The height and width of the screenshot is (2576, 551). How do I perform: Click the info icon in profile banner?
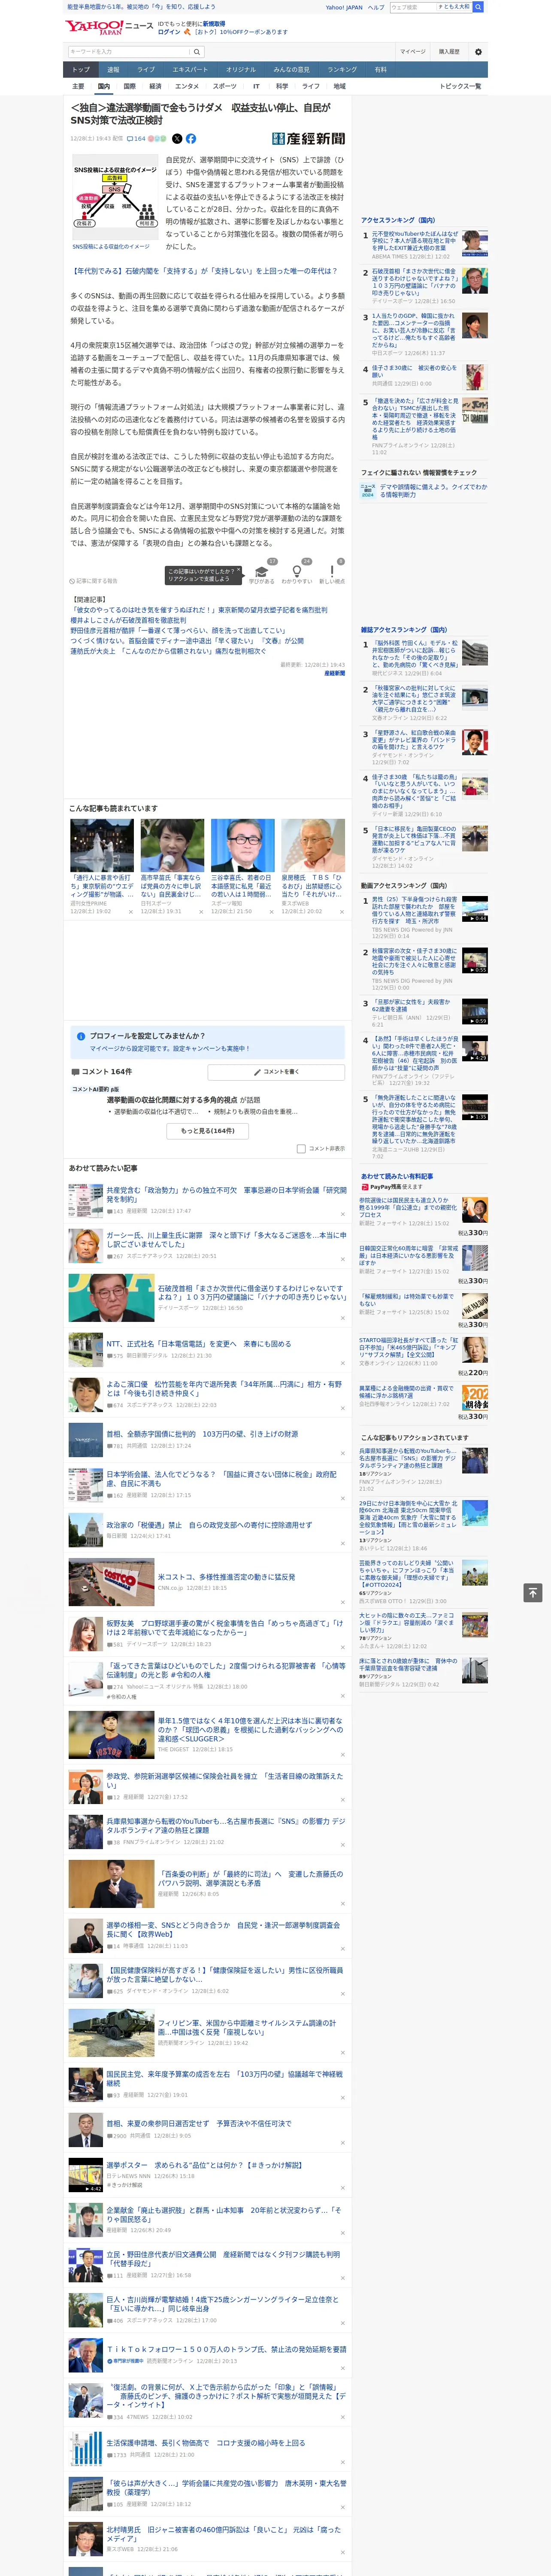(81, 1036)
